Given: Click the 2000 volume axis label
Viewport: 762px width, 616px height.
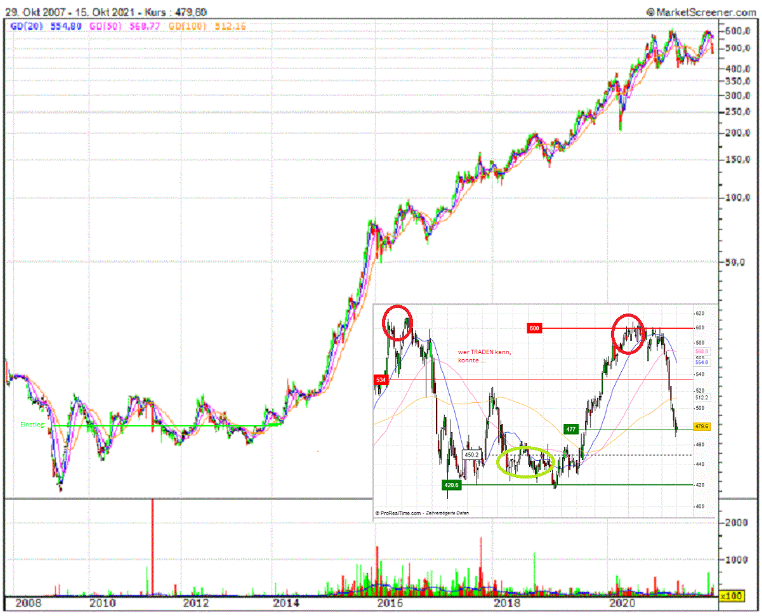Looking at the screenshot, I should click(x=736, y=523).
